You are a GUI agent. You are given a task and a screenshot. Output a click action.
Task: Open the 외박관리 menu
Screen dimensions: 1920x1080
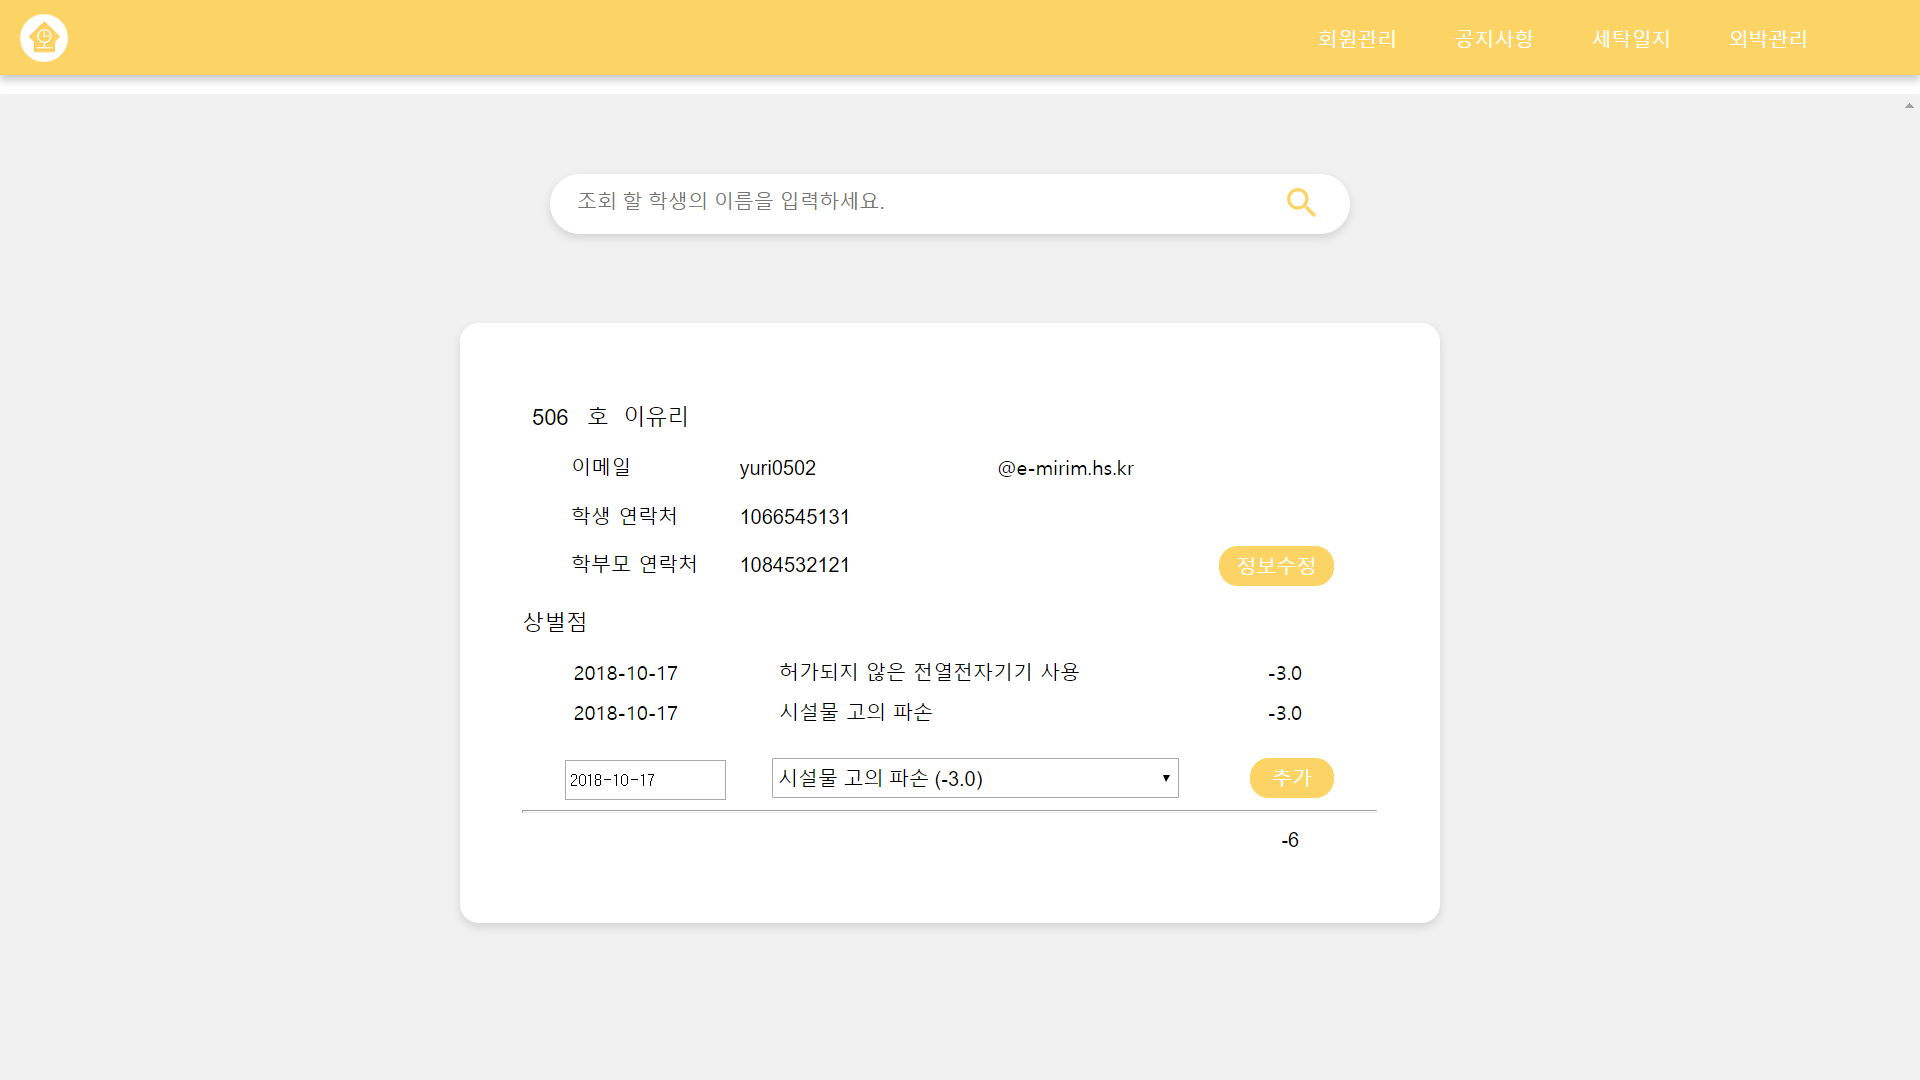pyautogui.click(x=1768, y=39)
